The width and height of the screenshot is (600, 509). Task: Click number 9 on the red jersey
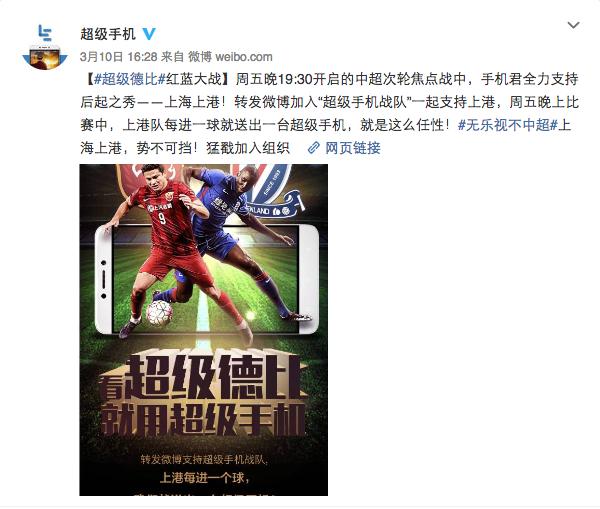click(x=162, y=218)
